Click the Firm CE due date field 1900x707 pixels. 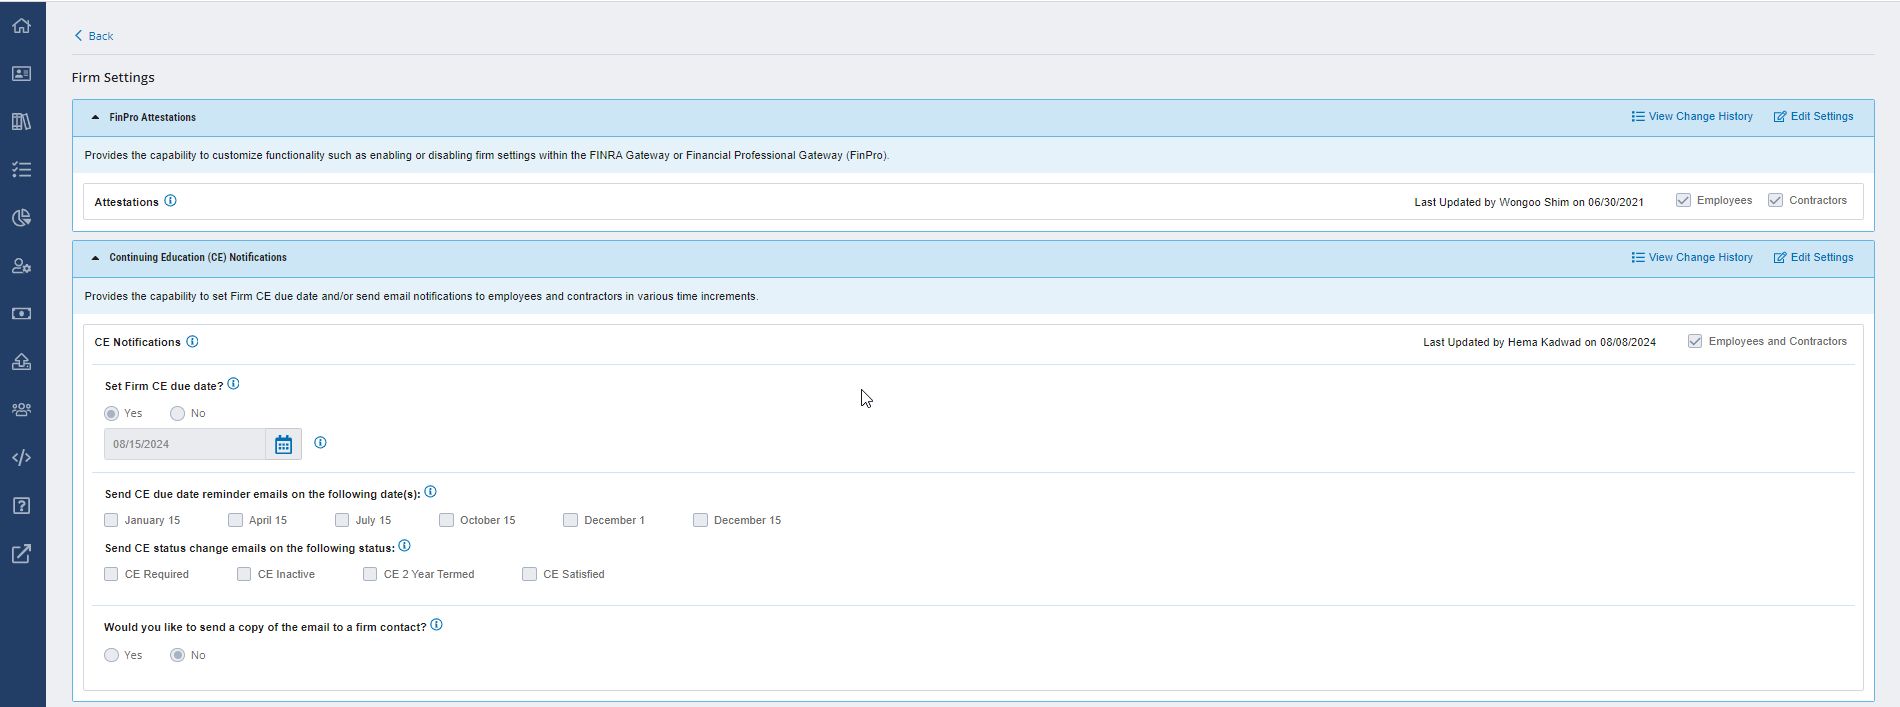(x=185, y=444)
